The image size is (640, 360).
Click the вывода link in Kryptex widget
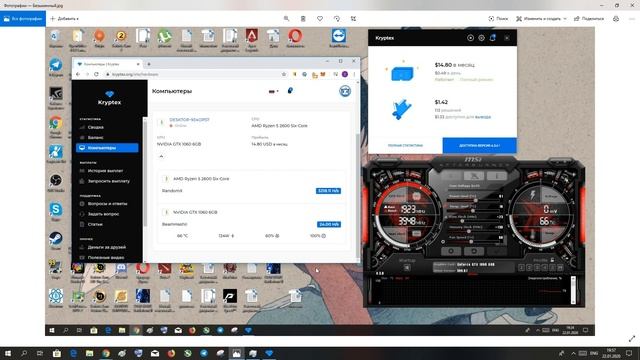click(x=483, y=117)
